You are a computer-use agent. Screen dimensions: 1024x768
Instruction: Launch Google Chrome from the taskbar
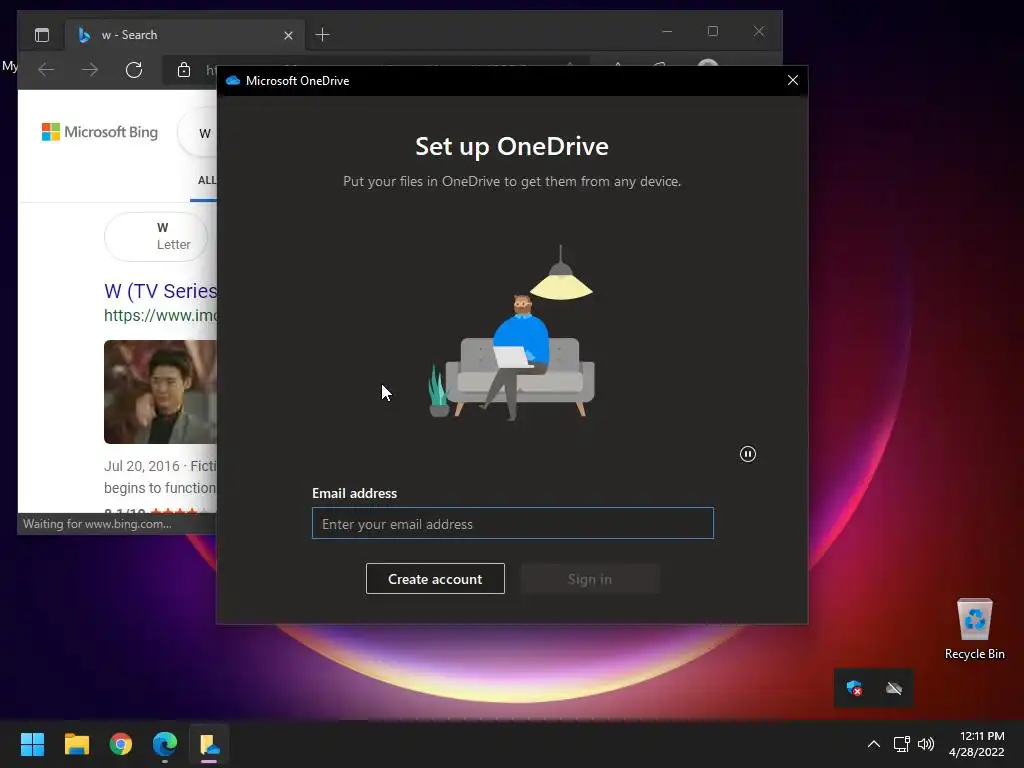121,744
